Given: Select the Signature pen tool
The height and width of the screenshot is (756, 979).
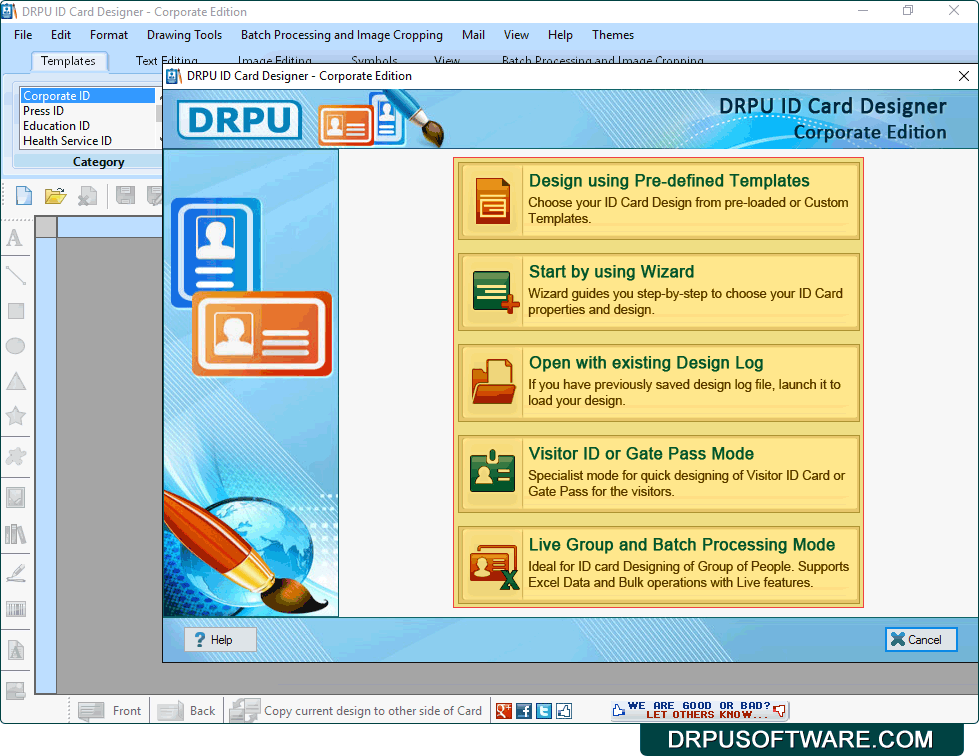Looking at the screenshot, I should click(x=16, y=572).
